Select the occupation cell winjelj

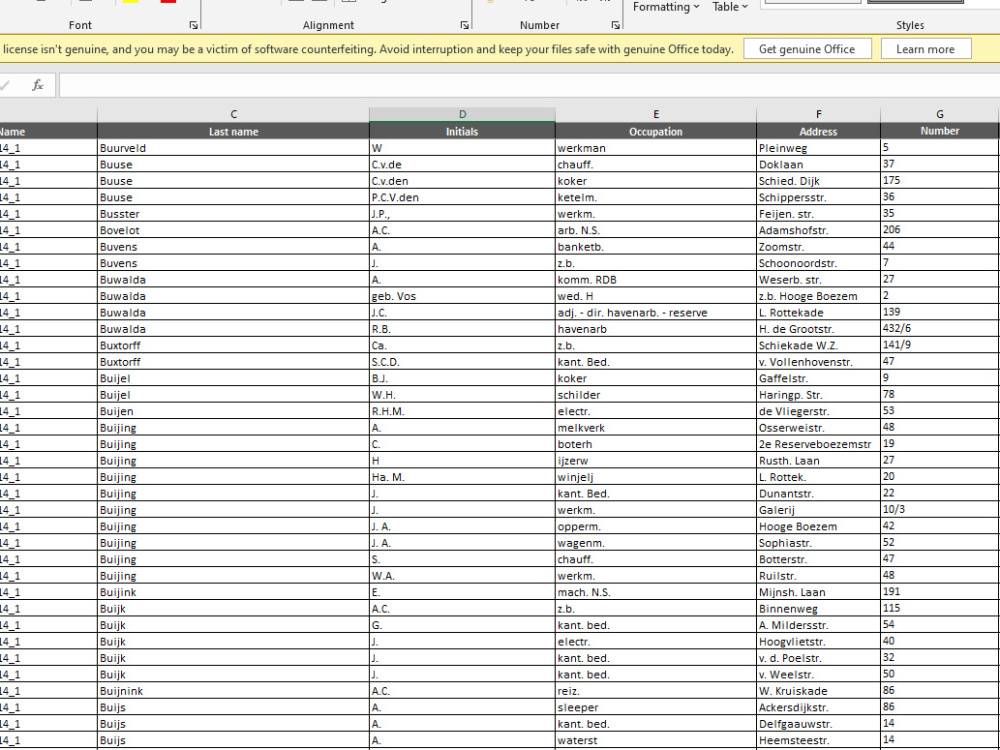(x=656, y=477)
